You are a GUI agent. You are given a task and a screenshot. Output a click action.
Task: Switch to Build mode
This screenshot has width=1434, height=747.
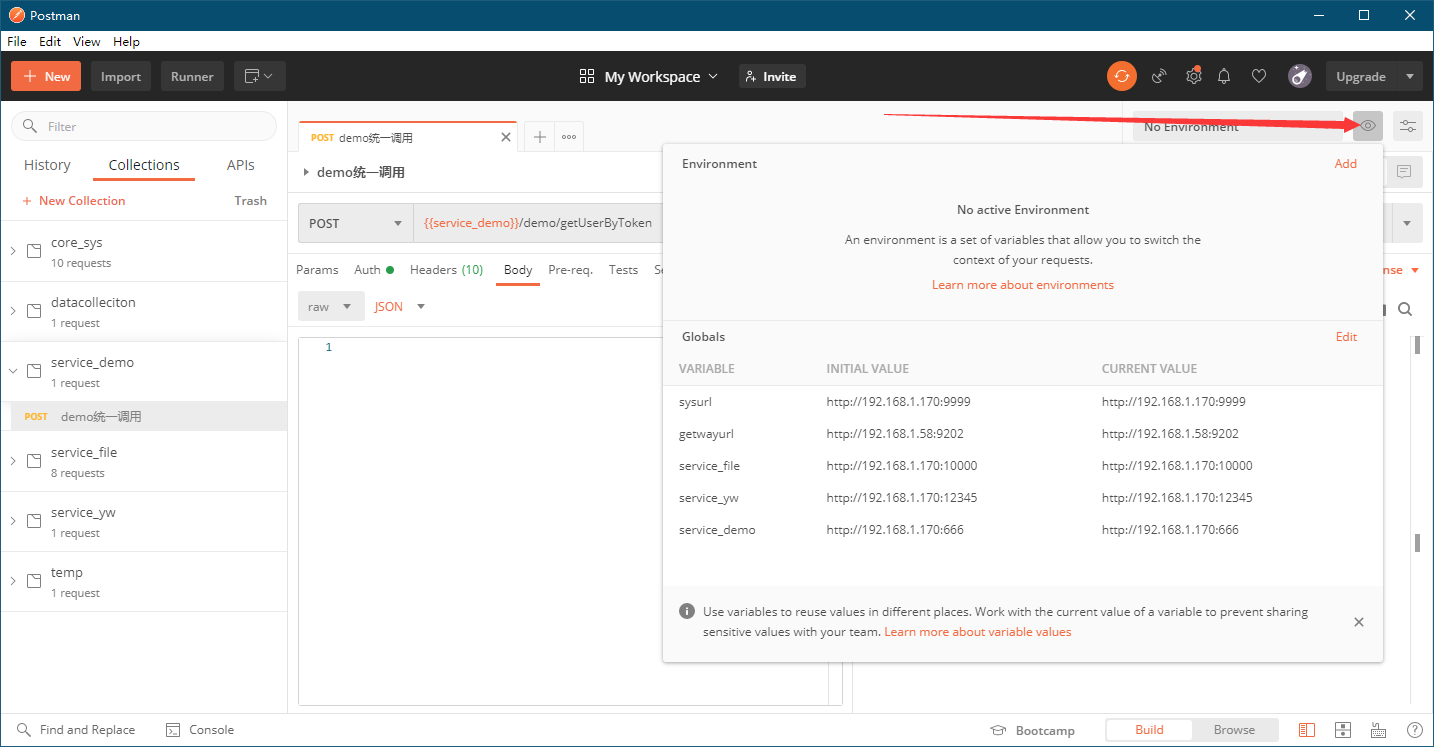1149,730
